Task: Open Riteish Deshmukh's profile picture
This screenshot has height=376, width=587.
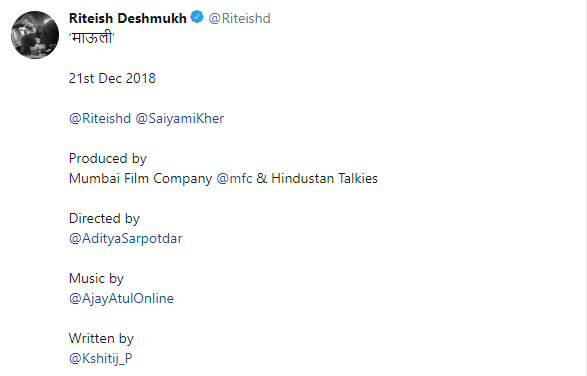Action: (35, 35)
